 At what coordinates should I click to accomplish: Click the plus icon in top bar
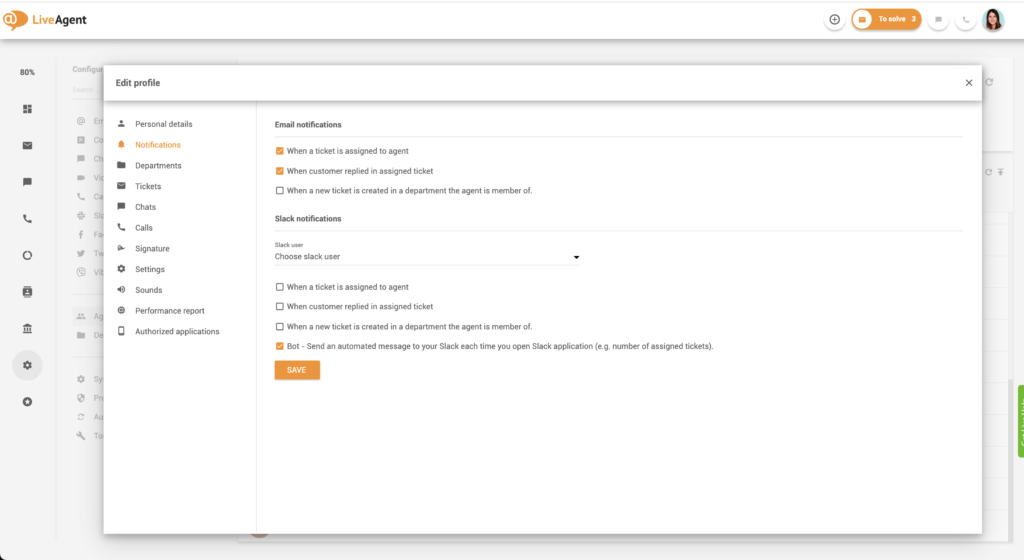pyautogui.click(x=835, y=20)
